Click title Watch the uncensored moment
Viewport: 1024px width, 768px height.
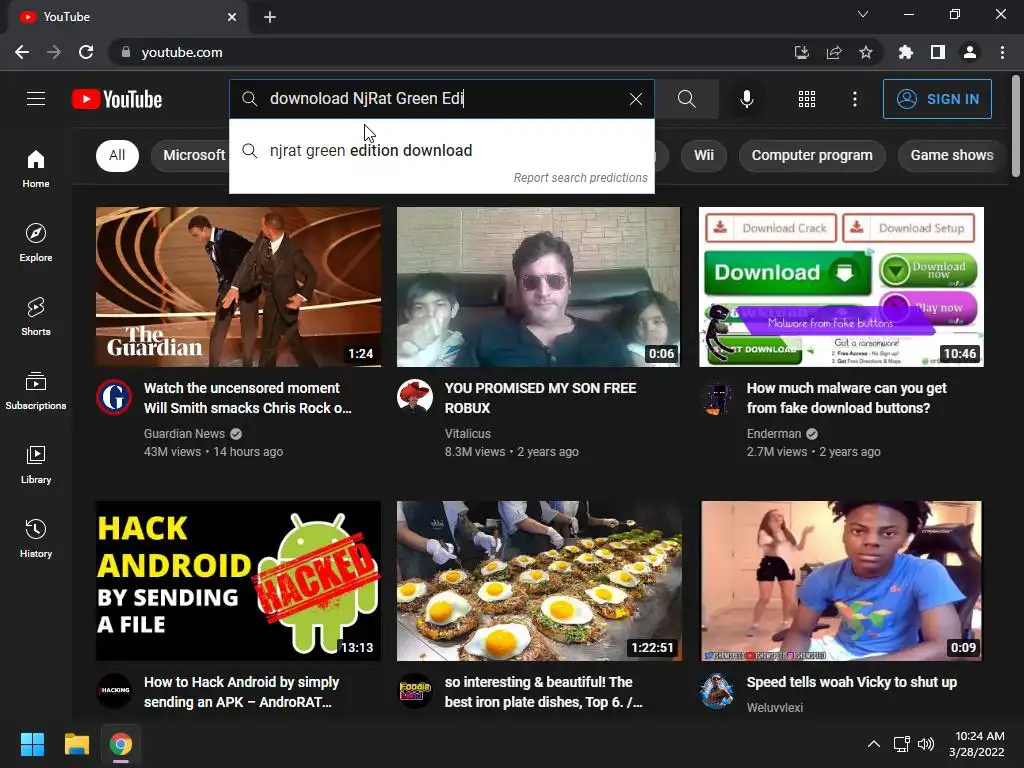[248, 398]
